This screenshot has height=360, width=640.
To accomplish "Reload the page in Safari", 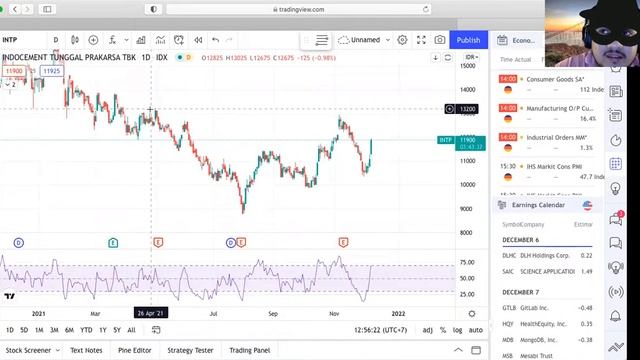I will (426, 9).
